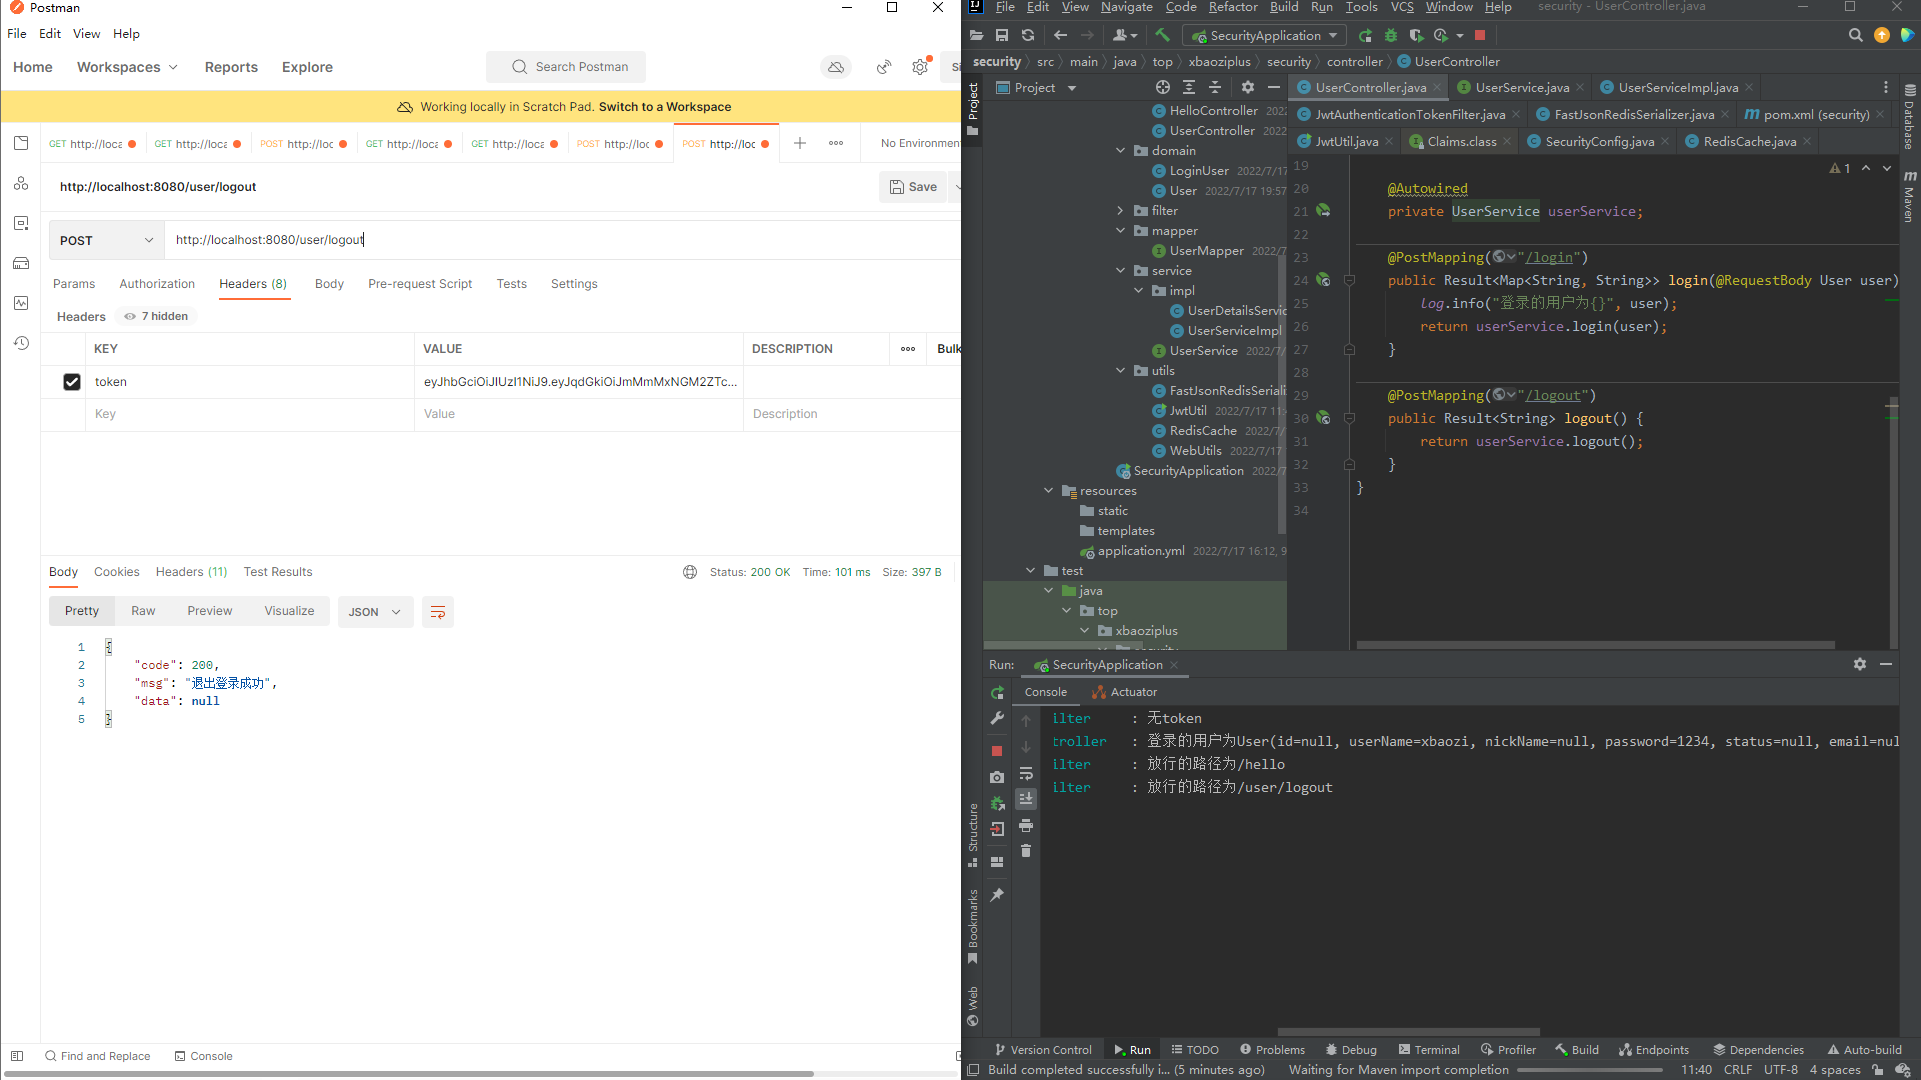This screenshot has height=1080, width=1921.
Task: Open the Monitors sidebar icon in Postman
Action: (x=21, y=303)
